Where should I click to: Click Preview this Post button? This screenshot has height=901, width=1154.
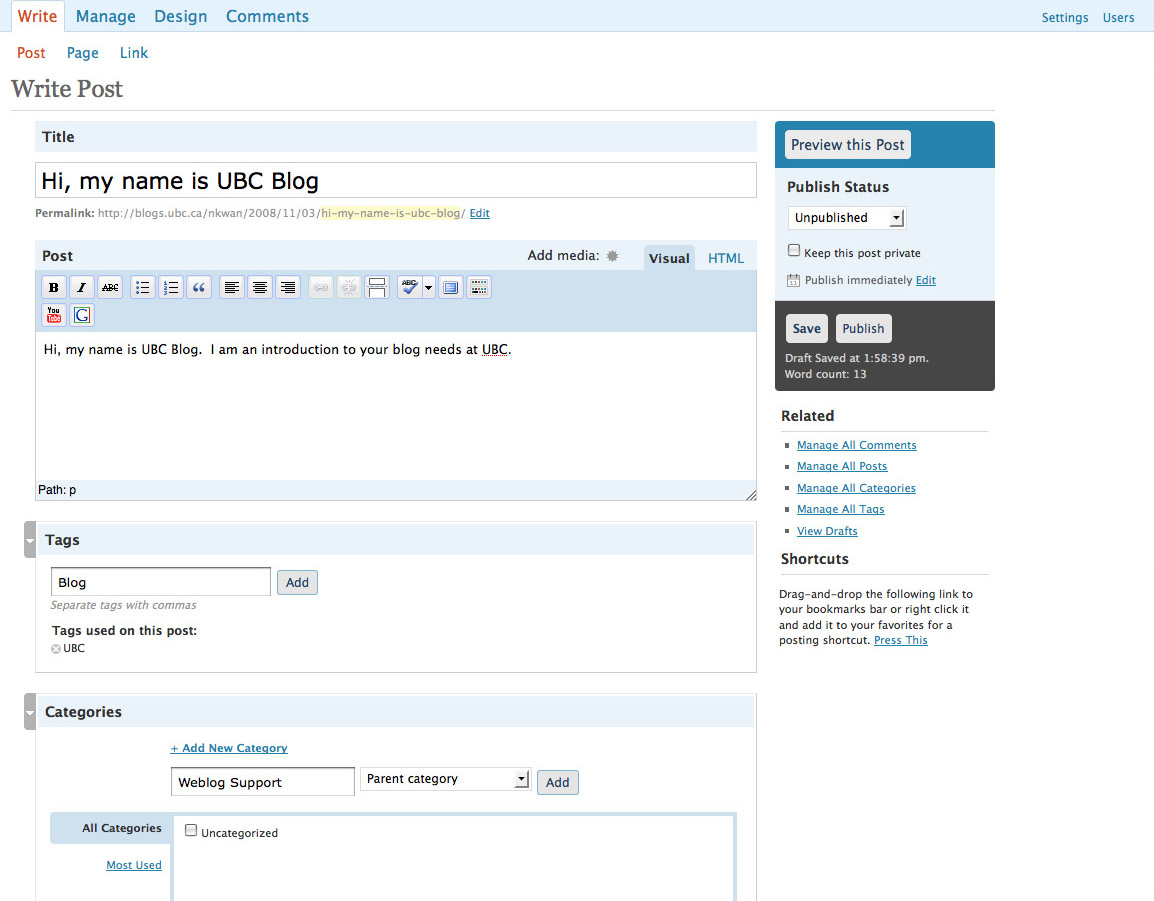tap(848, 145)
